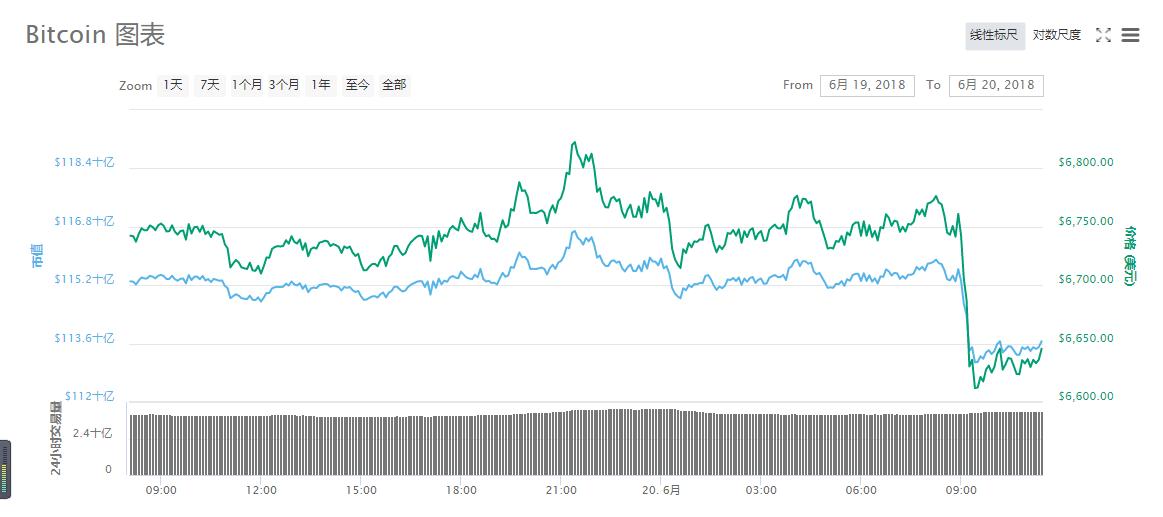This screenshot has width=1163, height=517.
Task: Select 1年 zoom range
Action: [x=321, y=85]
